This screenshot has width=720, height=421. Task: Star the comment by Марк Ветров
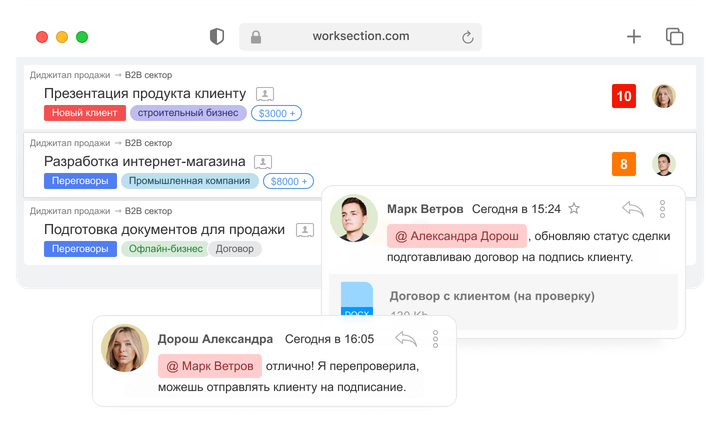[x=574, y=208]
